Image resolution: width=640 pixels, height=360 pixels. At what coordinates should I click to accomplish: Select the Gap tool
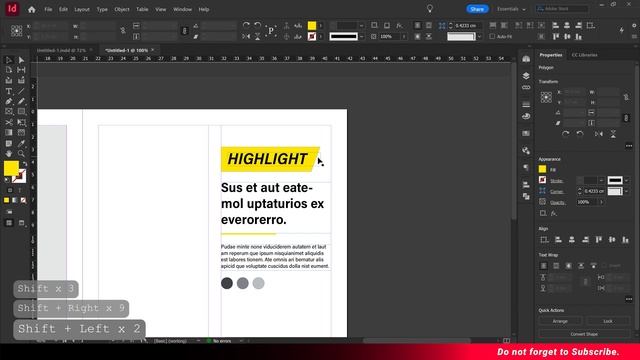tap(21, 70)
